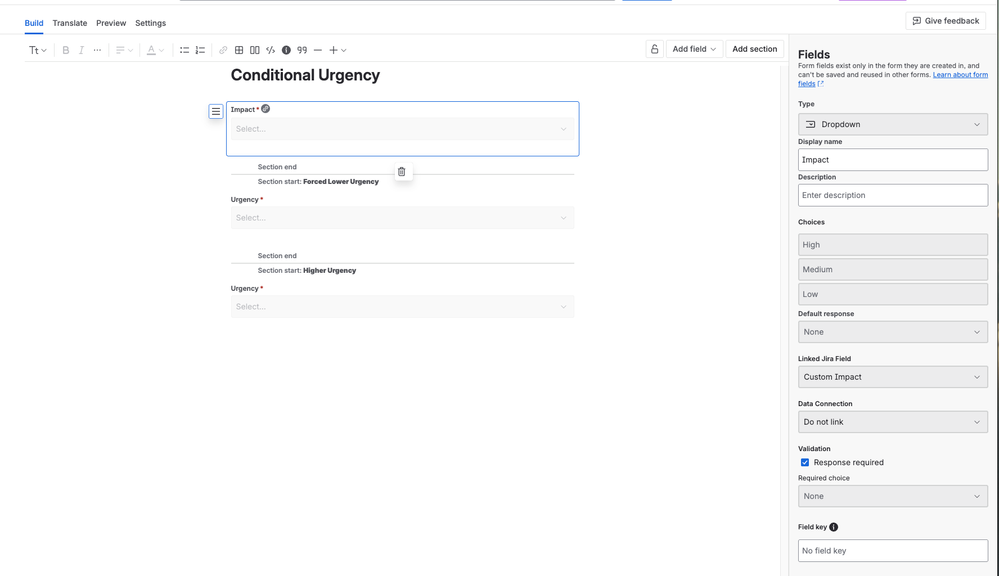Open the Required choice dropdown

(x=893, y=496)
